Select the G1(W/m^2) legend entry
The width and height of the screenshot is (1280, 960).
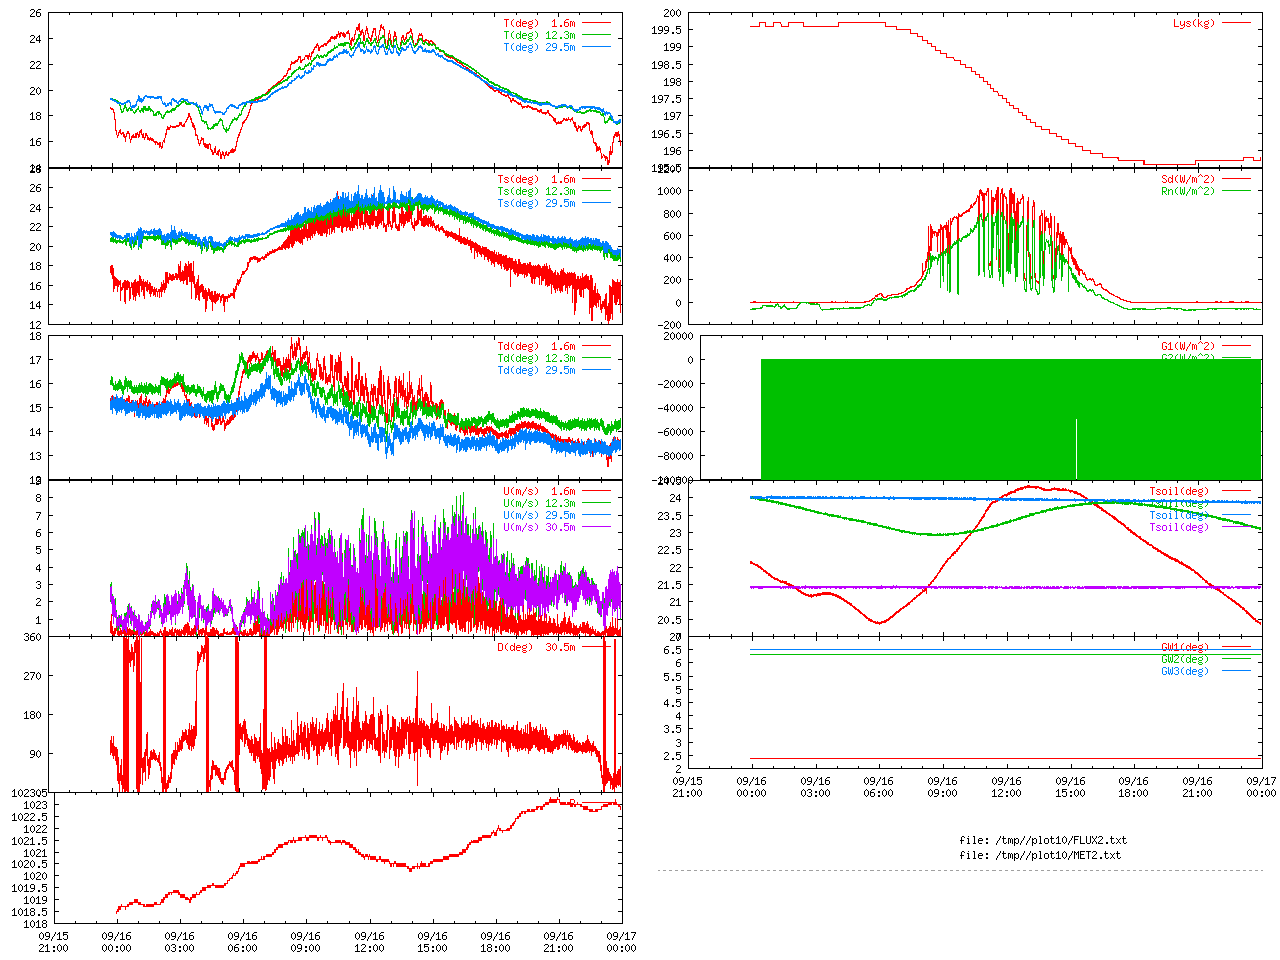pyautogui.click(x=1187, y=346)
